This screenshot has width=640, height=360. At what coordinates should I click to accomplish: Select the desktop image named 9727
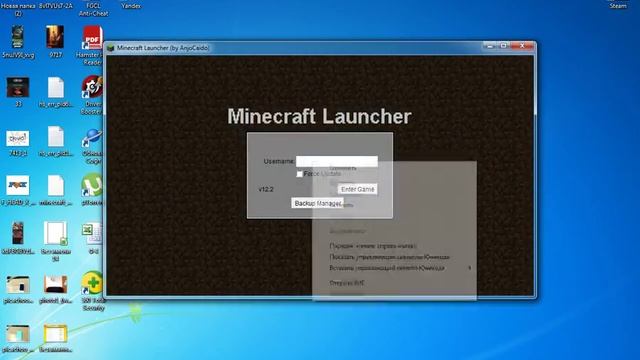click(55, 37)
